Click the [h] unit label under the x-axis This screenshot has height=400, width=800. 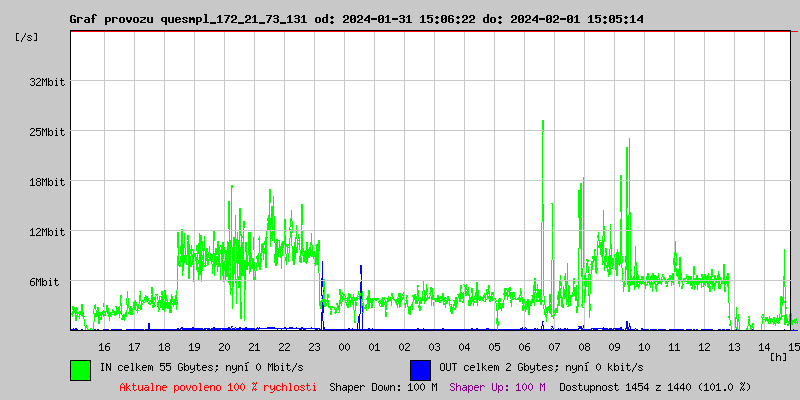779,357
